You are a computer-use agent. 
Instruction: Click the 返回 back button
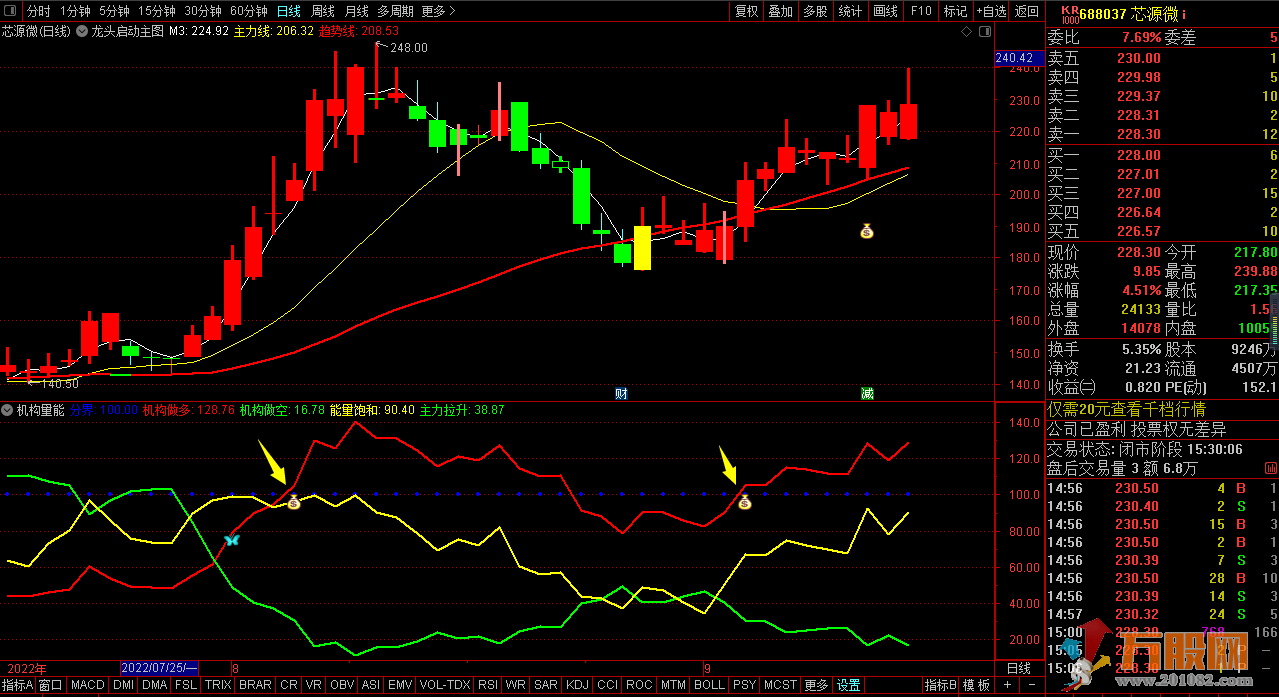(1027, 11)
